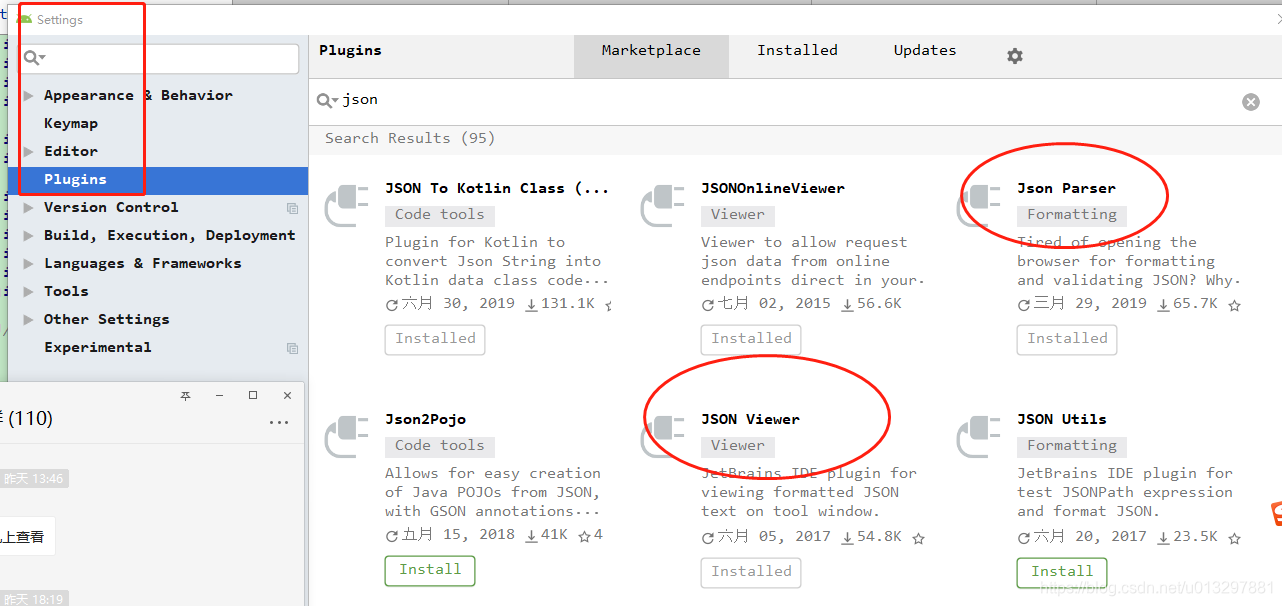
Task: Expand Appearance & Behavior settings
Action: pyautogui.click(x=29, y=96)
